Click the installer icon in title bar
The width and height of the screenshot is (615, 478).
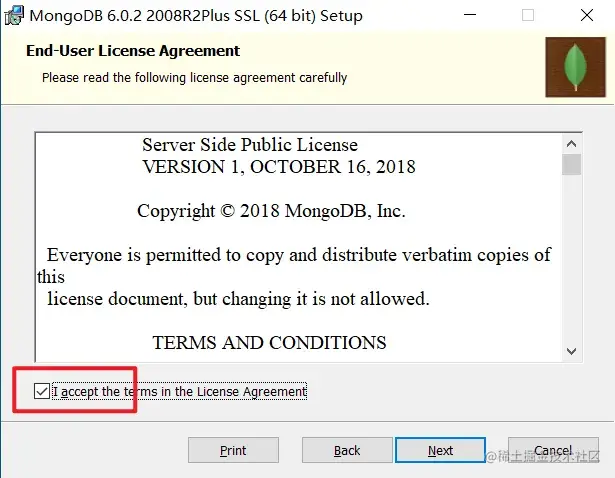(x=14, y=16)
